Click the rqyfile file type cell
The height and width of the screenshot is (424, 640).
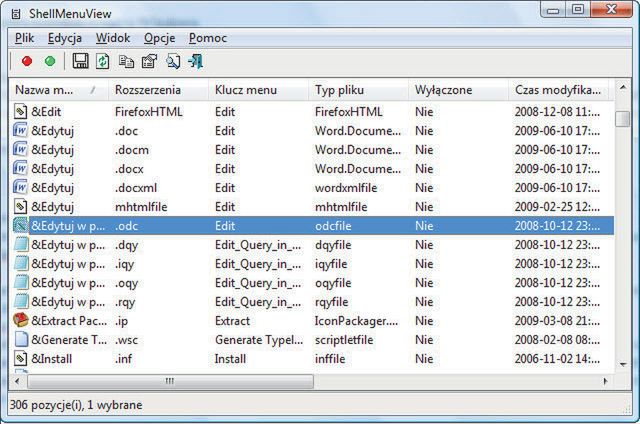coord(331,302)
